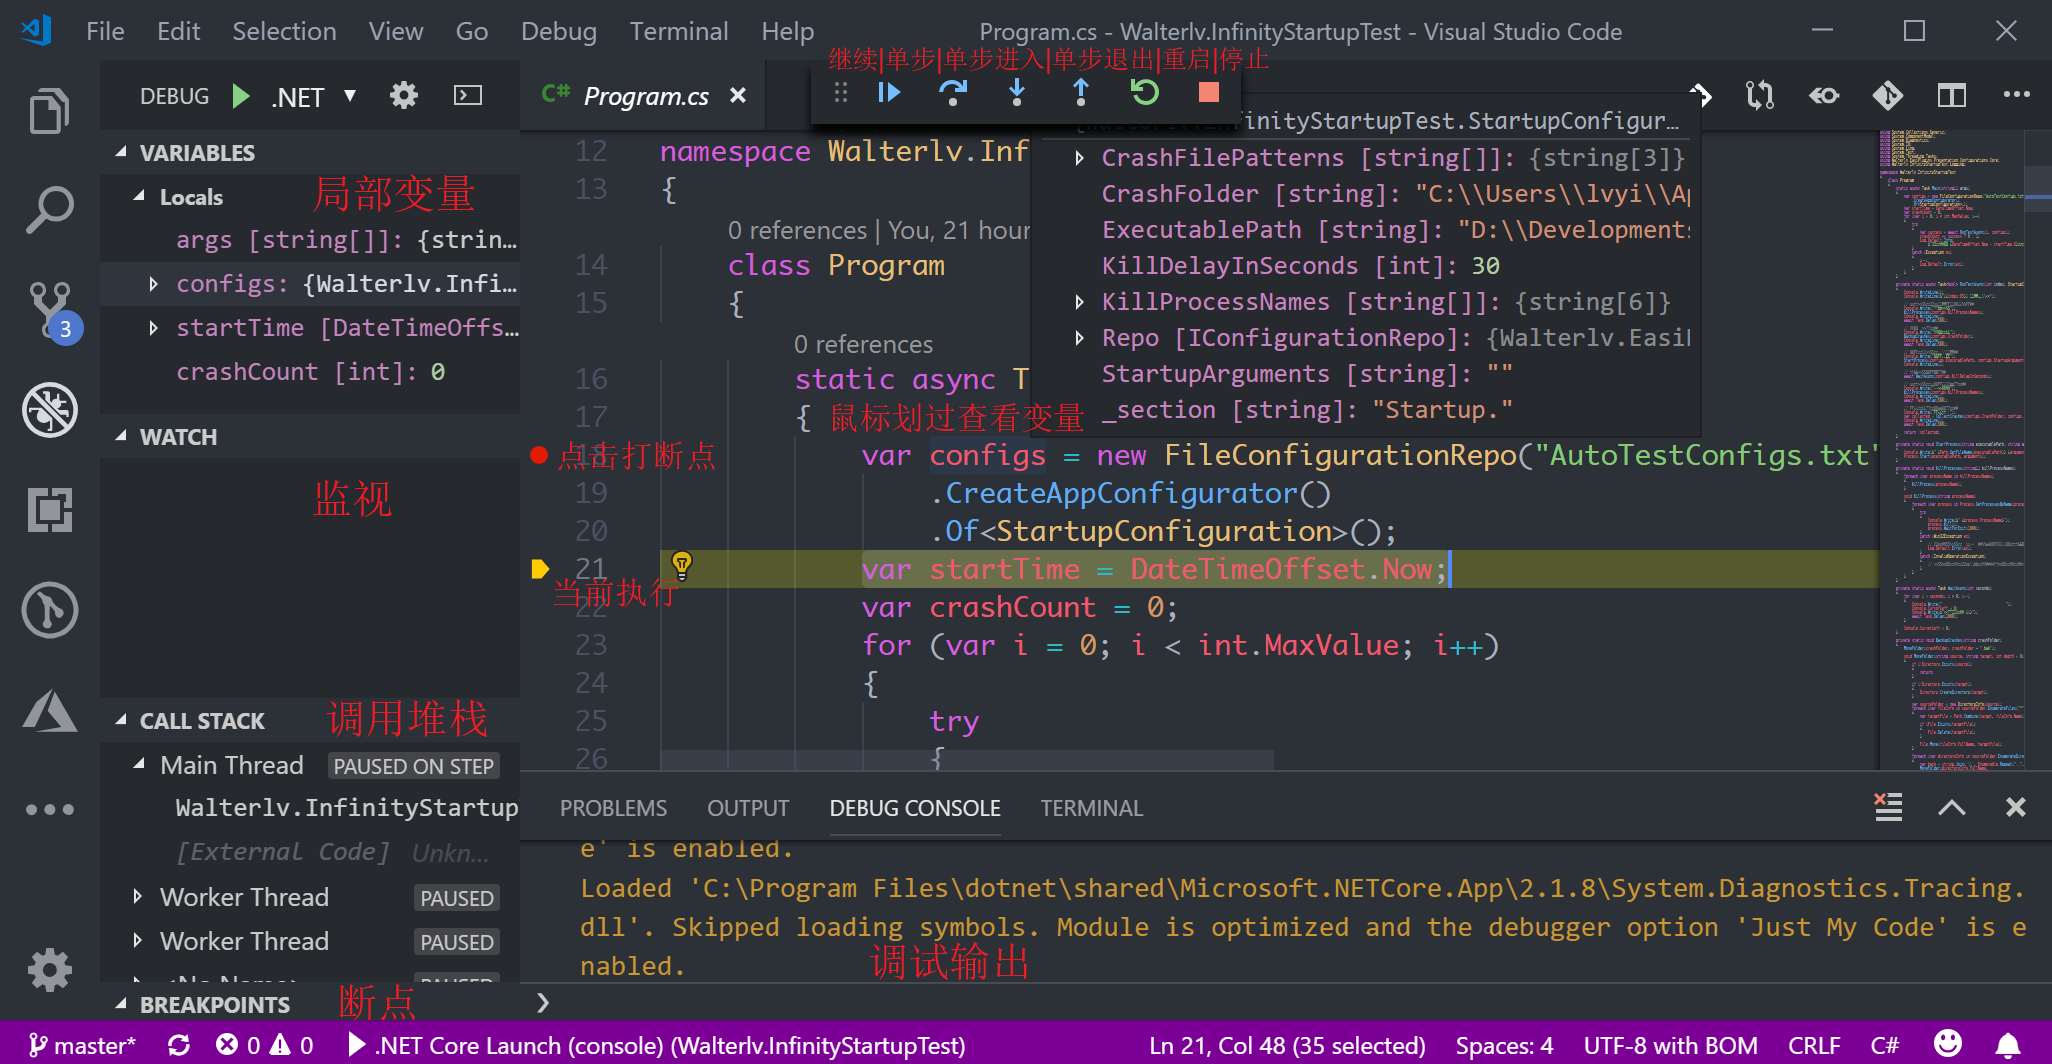Collapse the Locals section in Variables
This screenshot has width=2052, height=1064.
point(140,196)
